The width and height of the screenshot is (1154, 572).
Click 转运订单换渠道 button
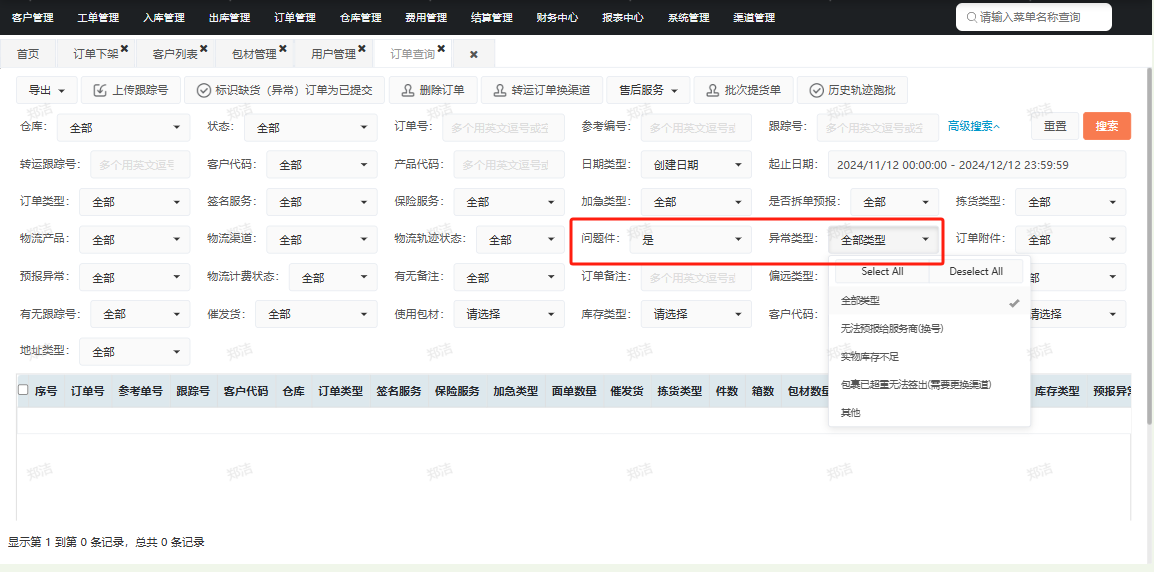click(542, 91)
